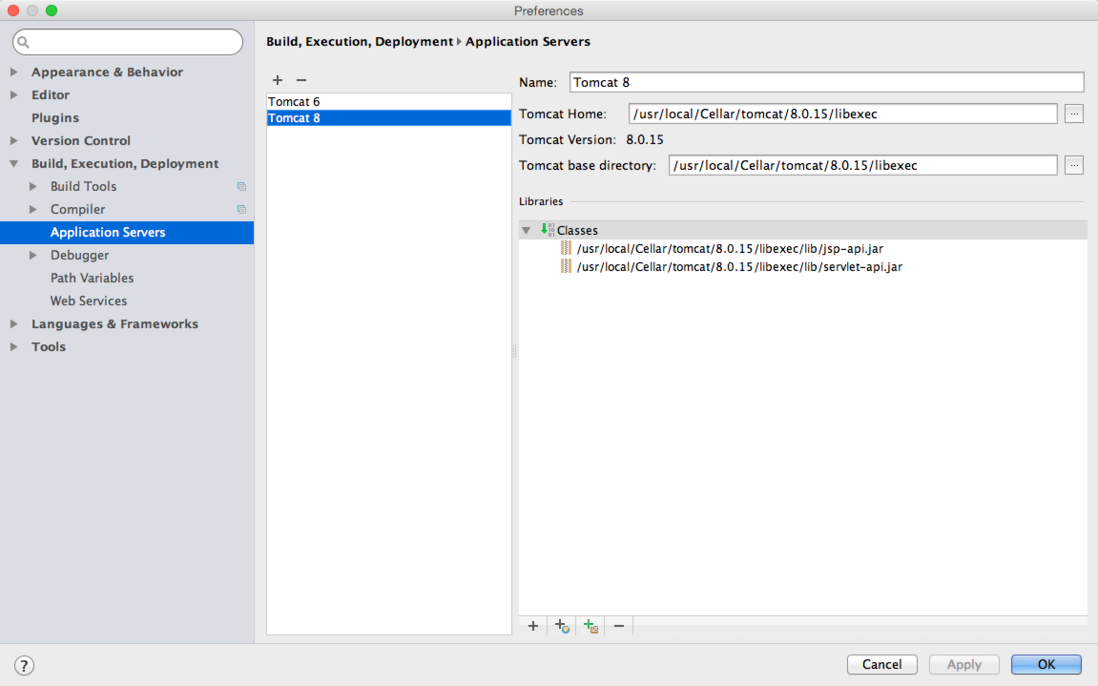This screenshot has height=686, width=1098.
Task: Remove selected application server with minus icon
Action: coord(301,80)
